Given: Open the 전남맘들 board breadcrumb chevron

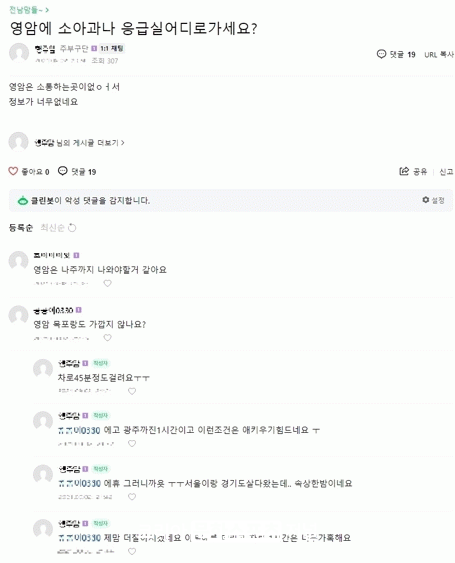Looking at the screenshot, I should (47, 10).
